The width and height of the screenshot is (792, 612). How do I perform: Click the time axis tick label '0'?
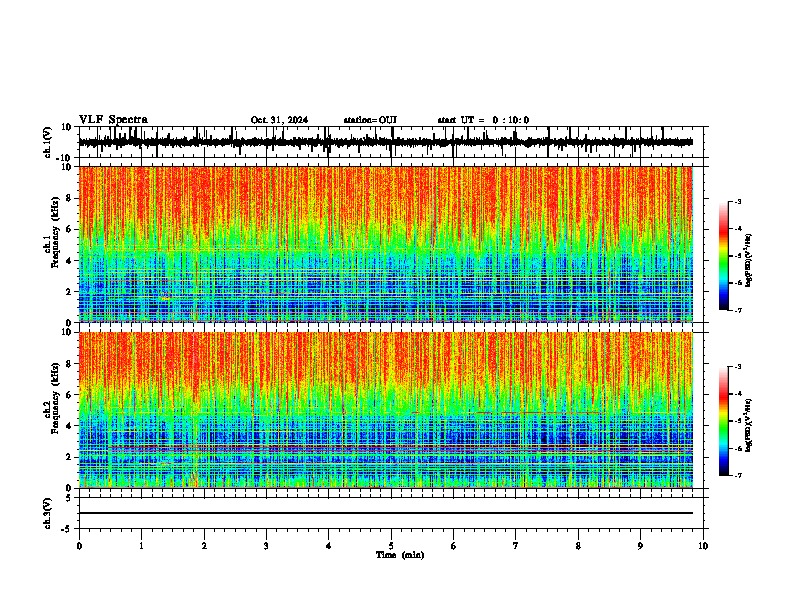79,546
